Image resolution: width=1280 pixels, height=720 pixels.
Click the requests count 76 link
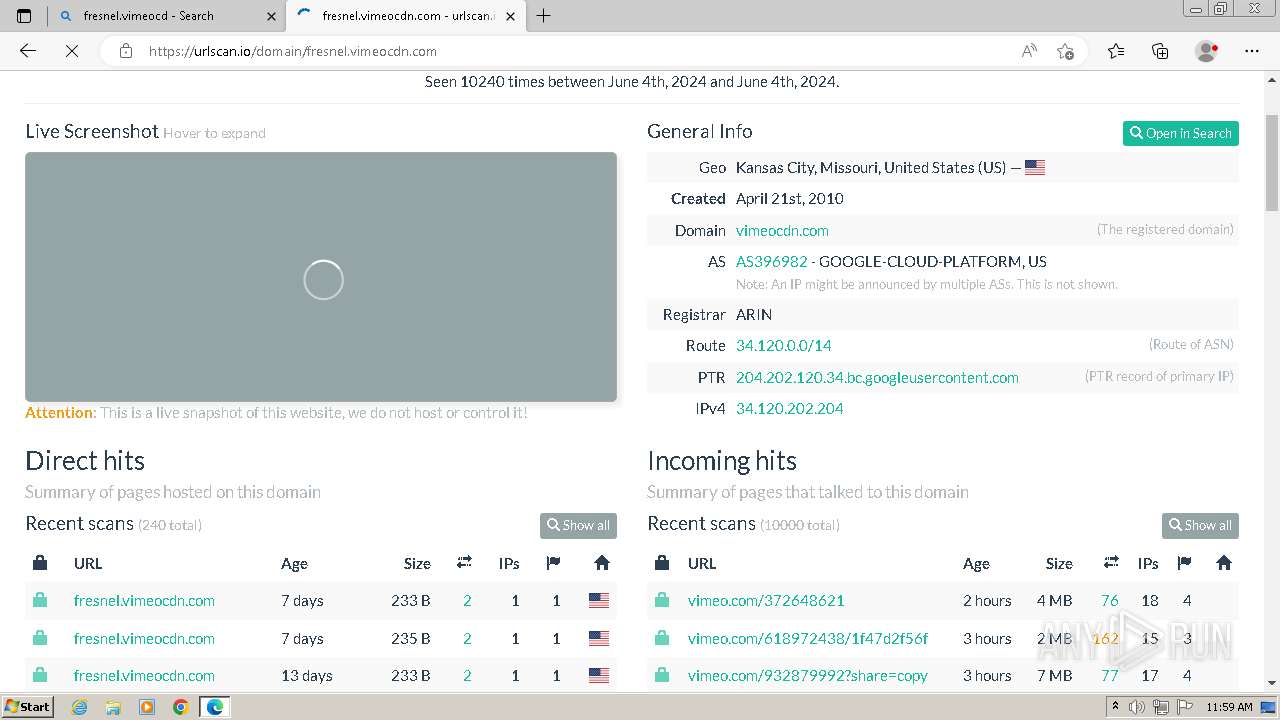click(x=1109, y=600)
